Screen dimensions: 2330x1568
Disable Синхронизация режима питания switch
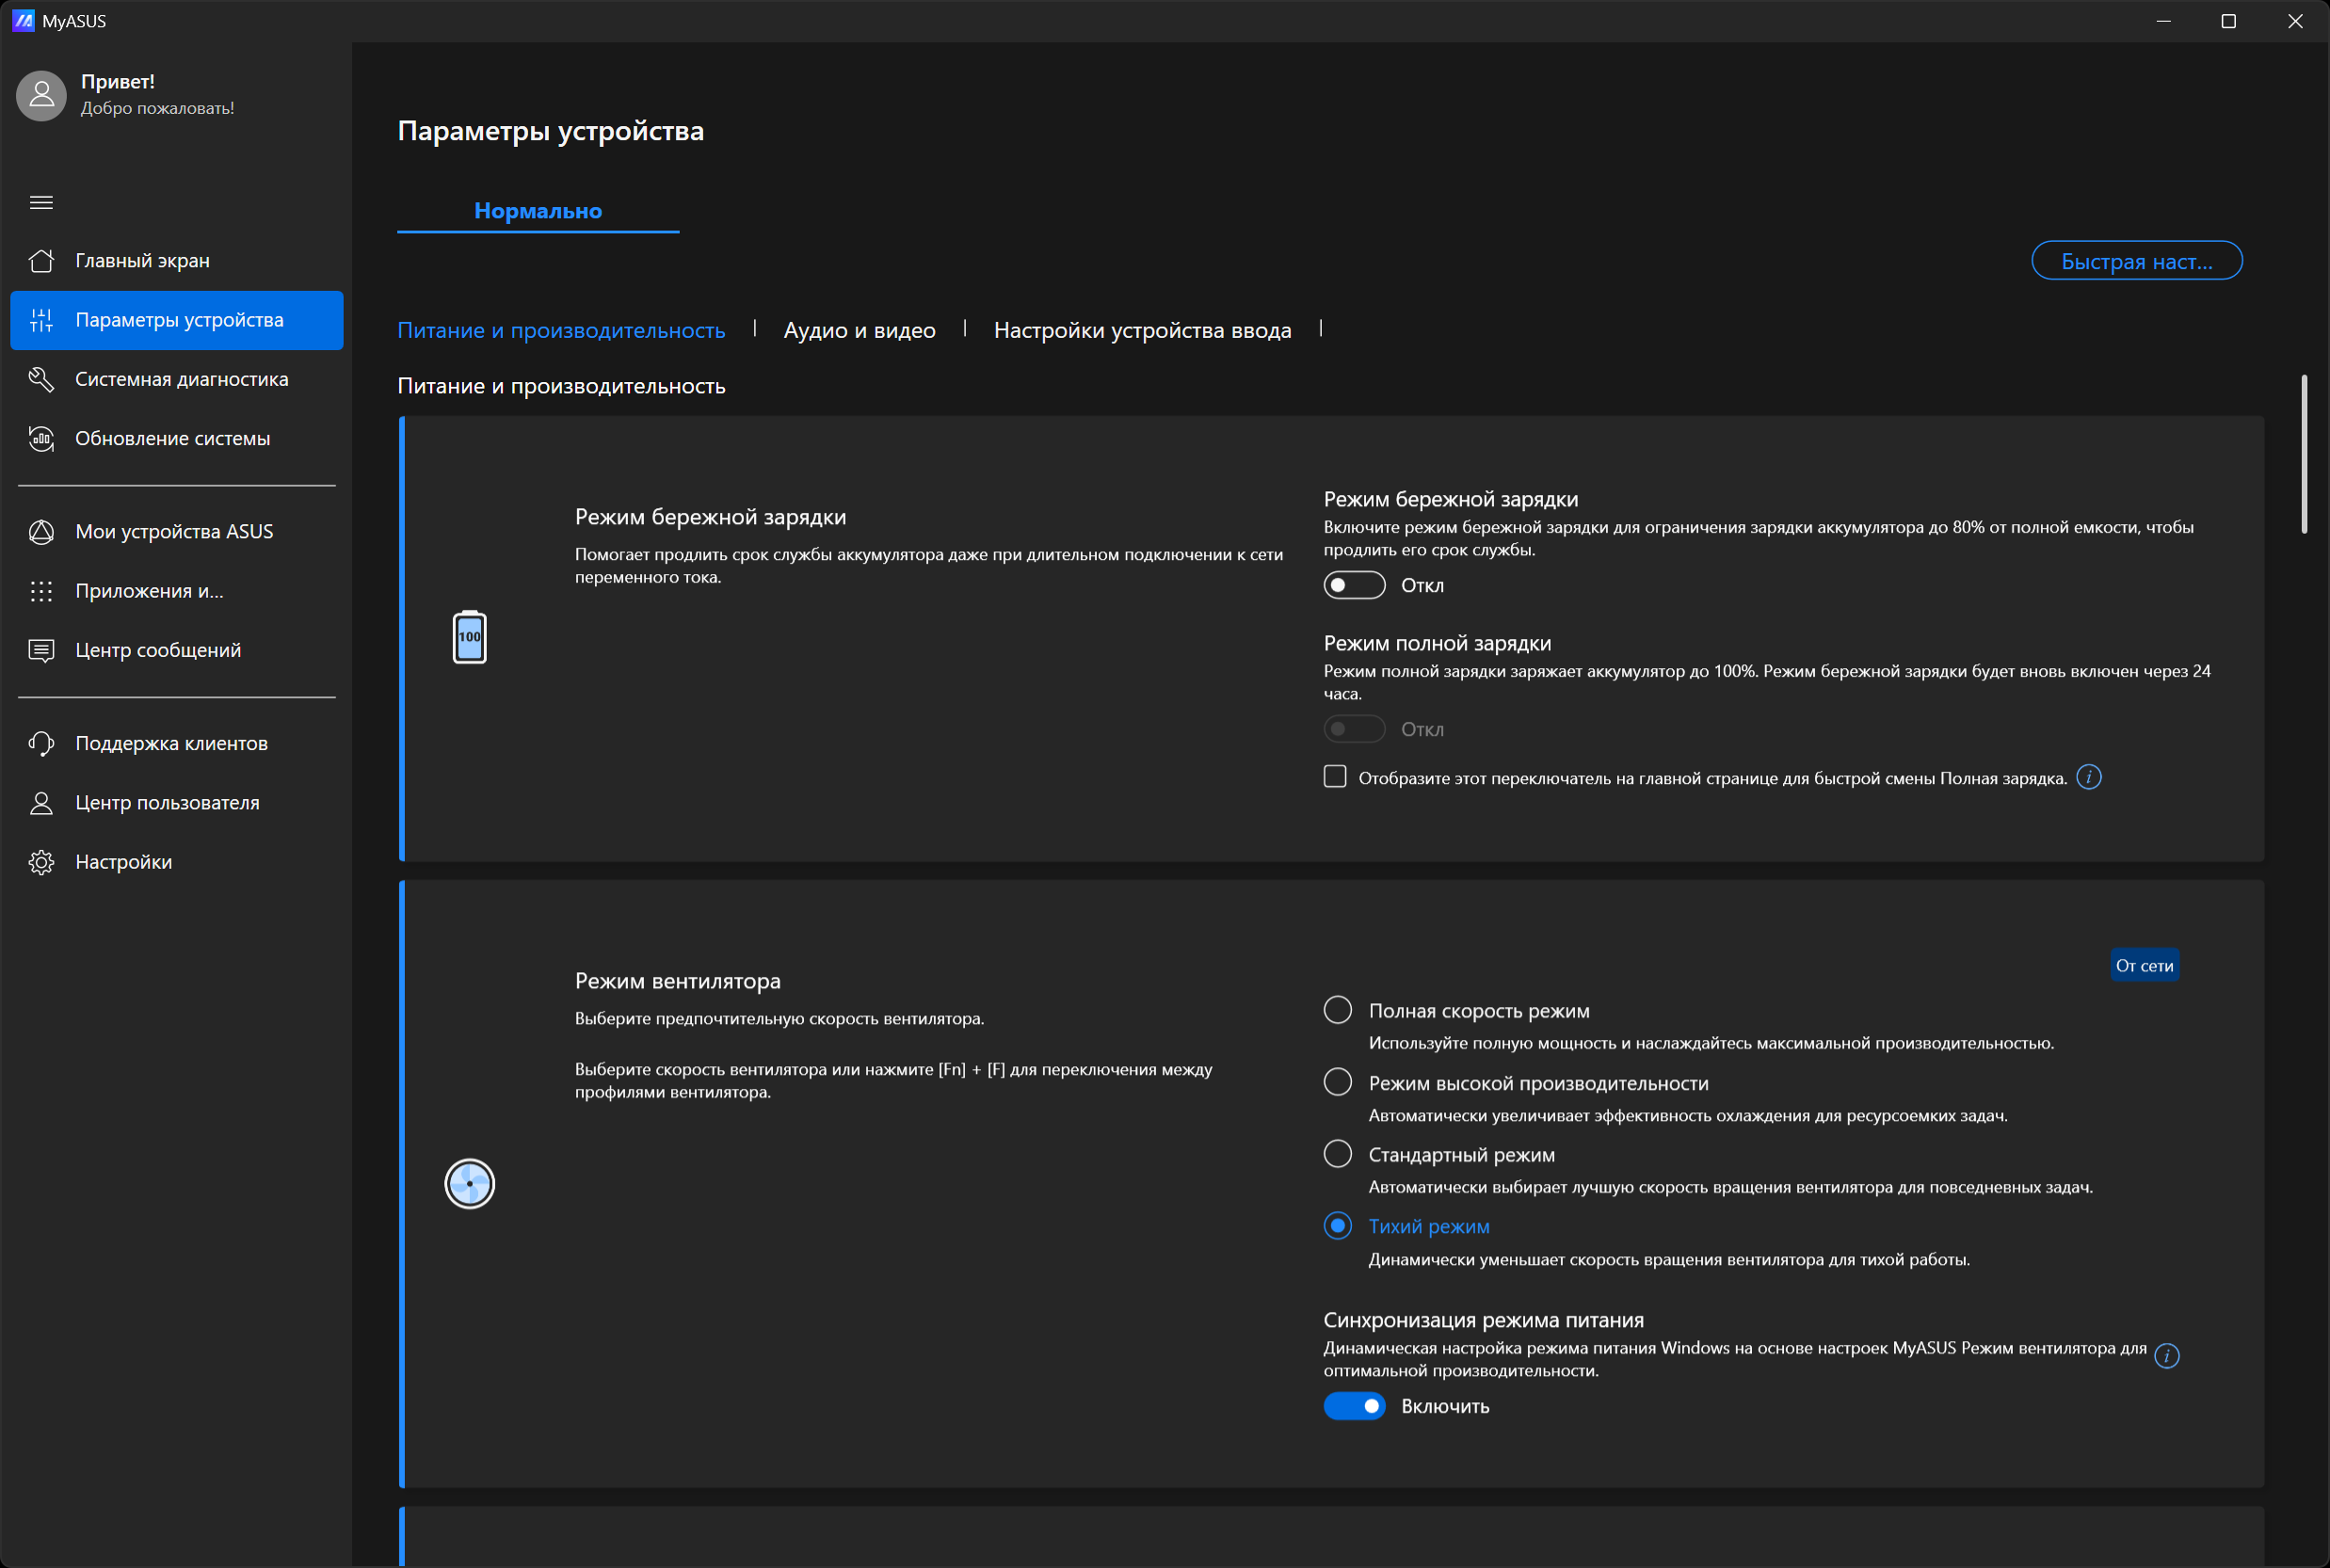1353,1406
